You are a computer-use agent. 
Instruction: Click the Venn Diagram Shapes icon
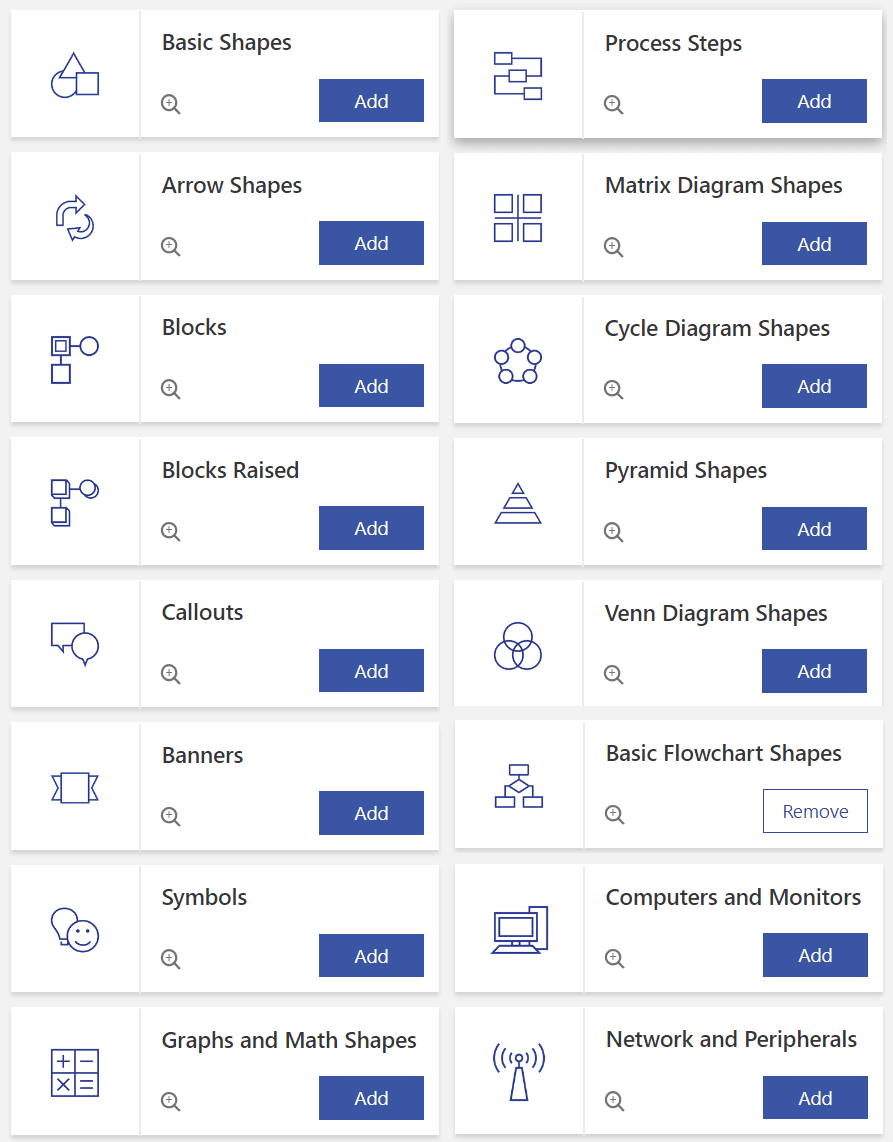click(x=518, y=646)
